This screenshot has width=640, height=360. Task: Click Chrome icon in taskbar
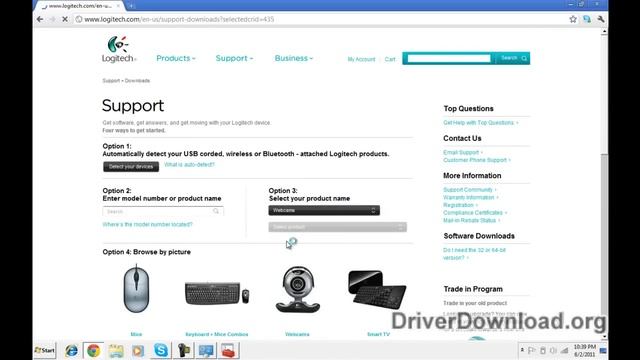tap(93, 351)
